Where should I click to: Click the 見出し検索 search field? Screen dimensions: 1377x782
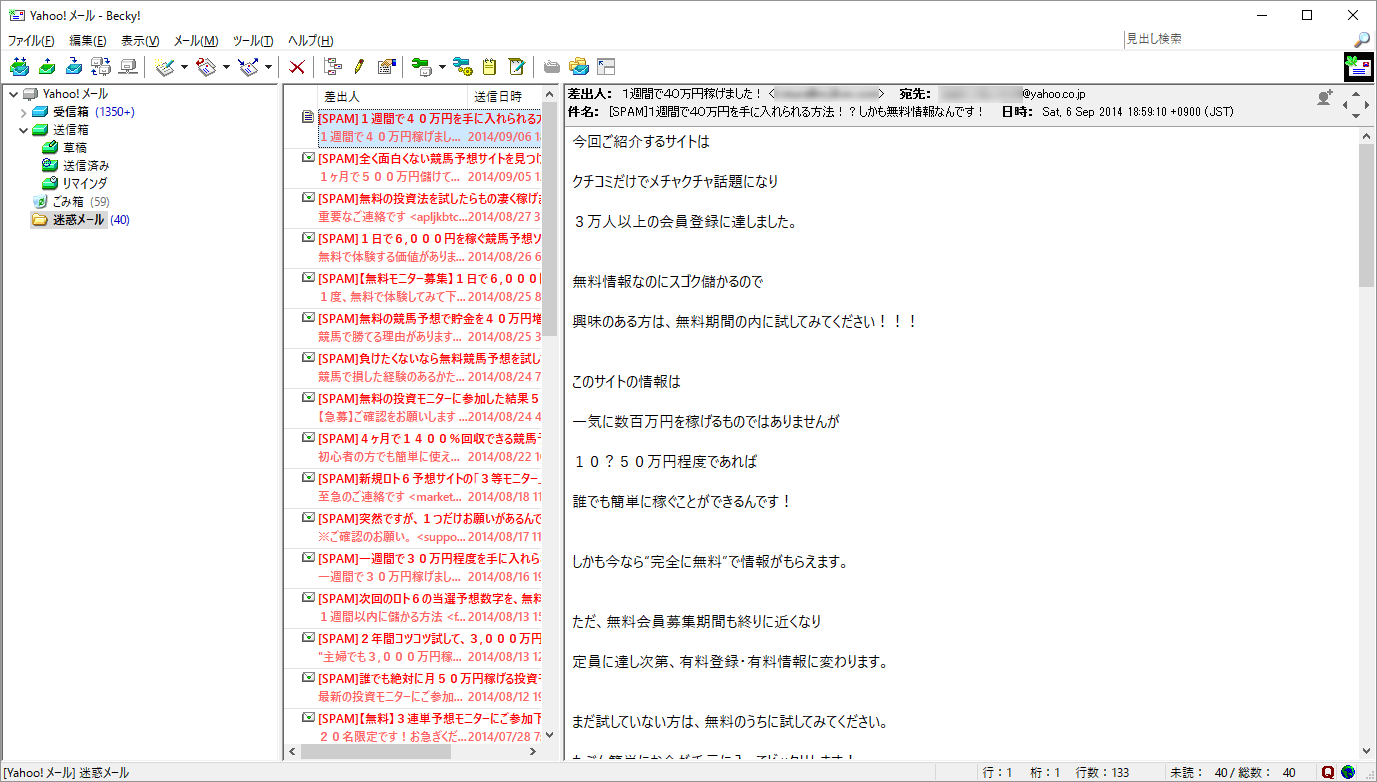pyautogui.click(x=1236, y=40)
